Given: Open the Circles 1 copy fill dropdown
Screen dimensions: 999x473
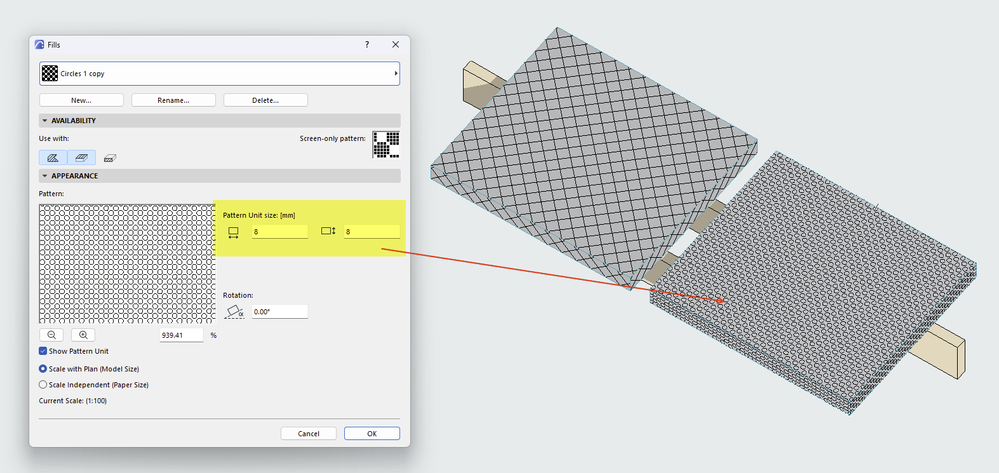Looking at the screenshot, I should pyautogui.click(x=220, y=73).
